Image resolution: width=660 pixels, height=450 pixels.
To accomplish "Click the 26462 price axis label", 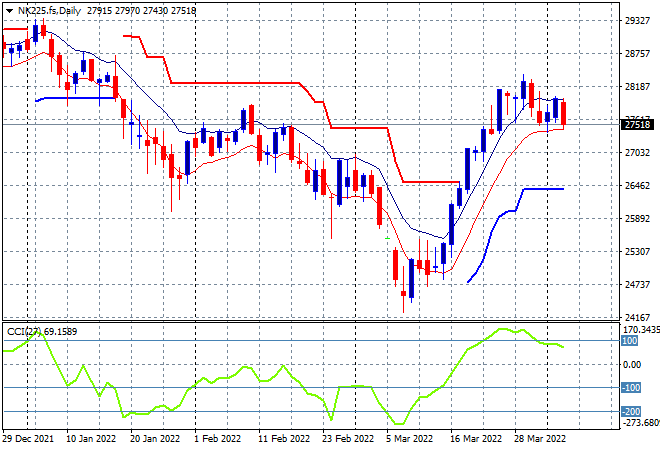I will tap(637, 185).
